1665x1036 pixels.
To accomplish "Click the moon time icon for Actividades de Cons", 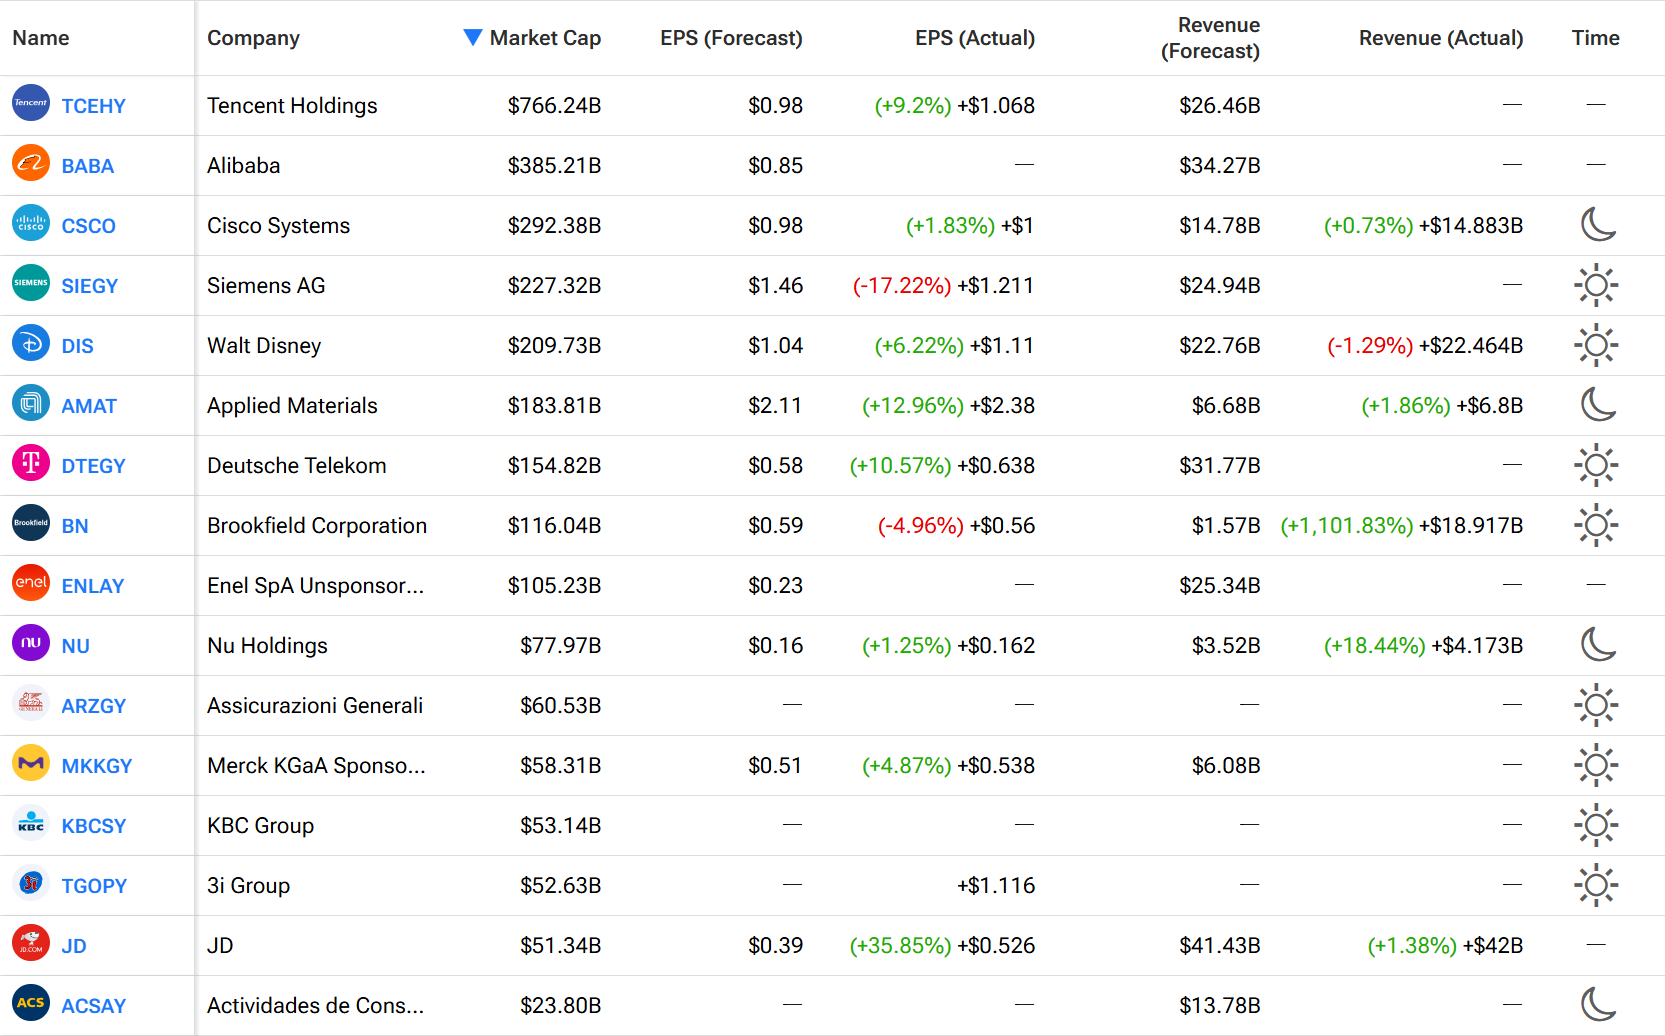I will click(1597, 1004).
